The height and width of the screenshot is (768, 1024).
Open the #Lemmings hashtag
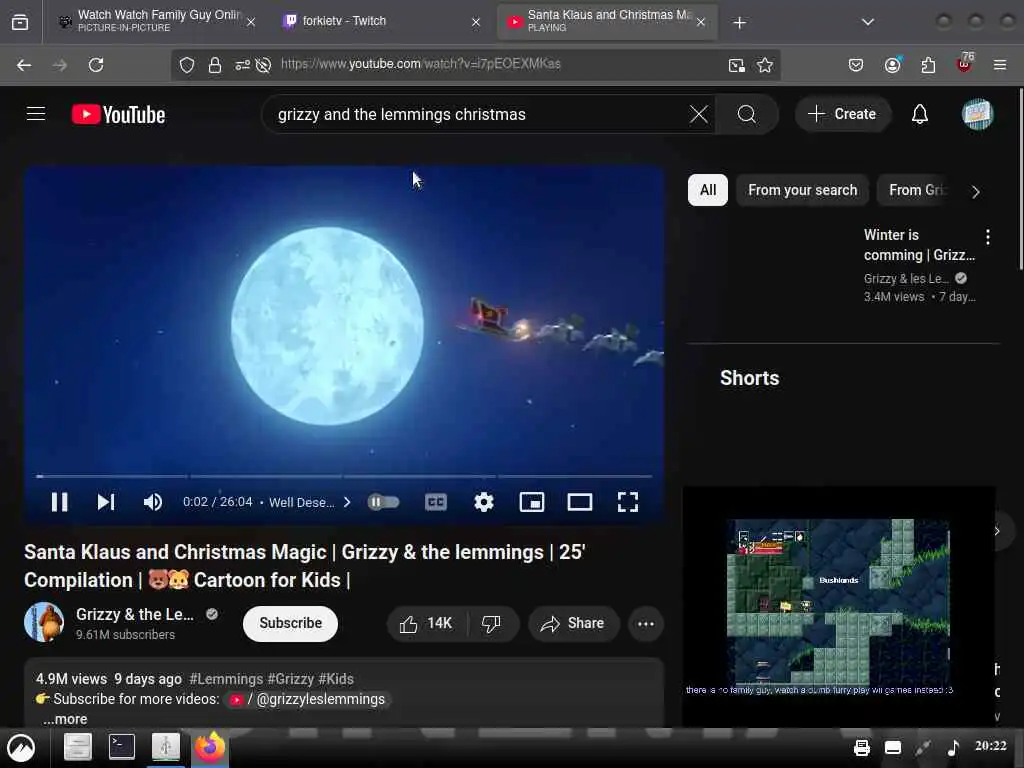(x=226, y=679)
